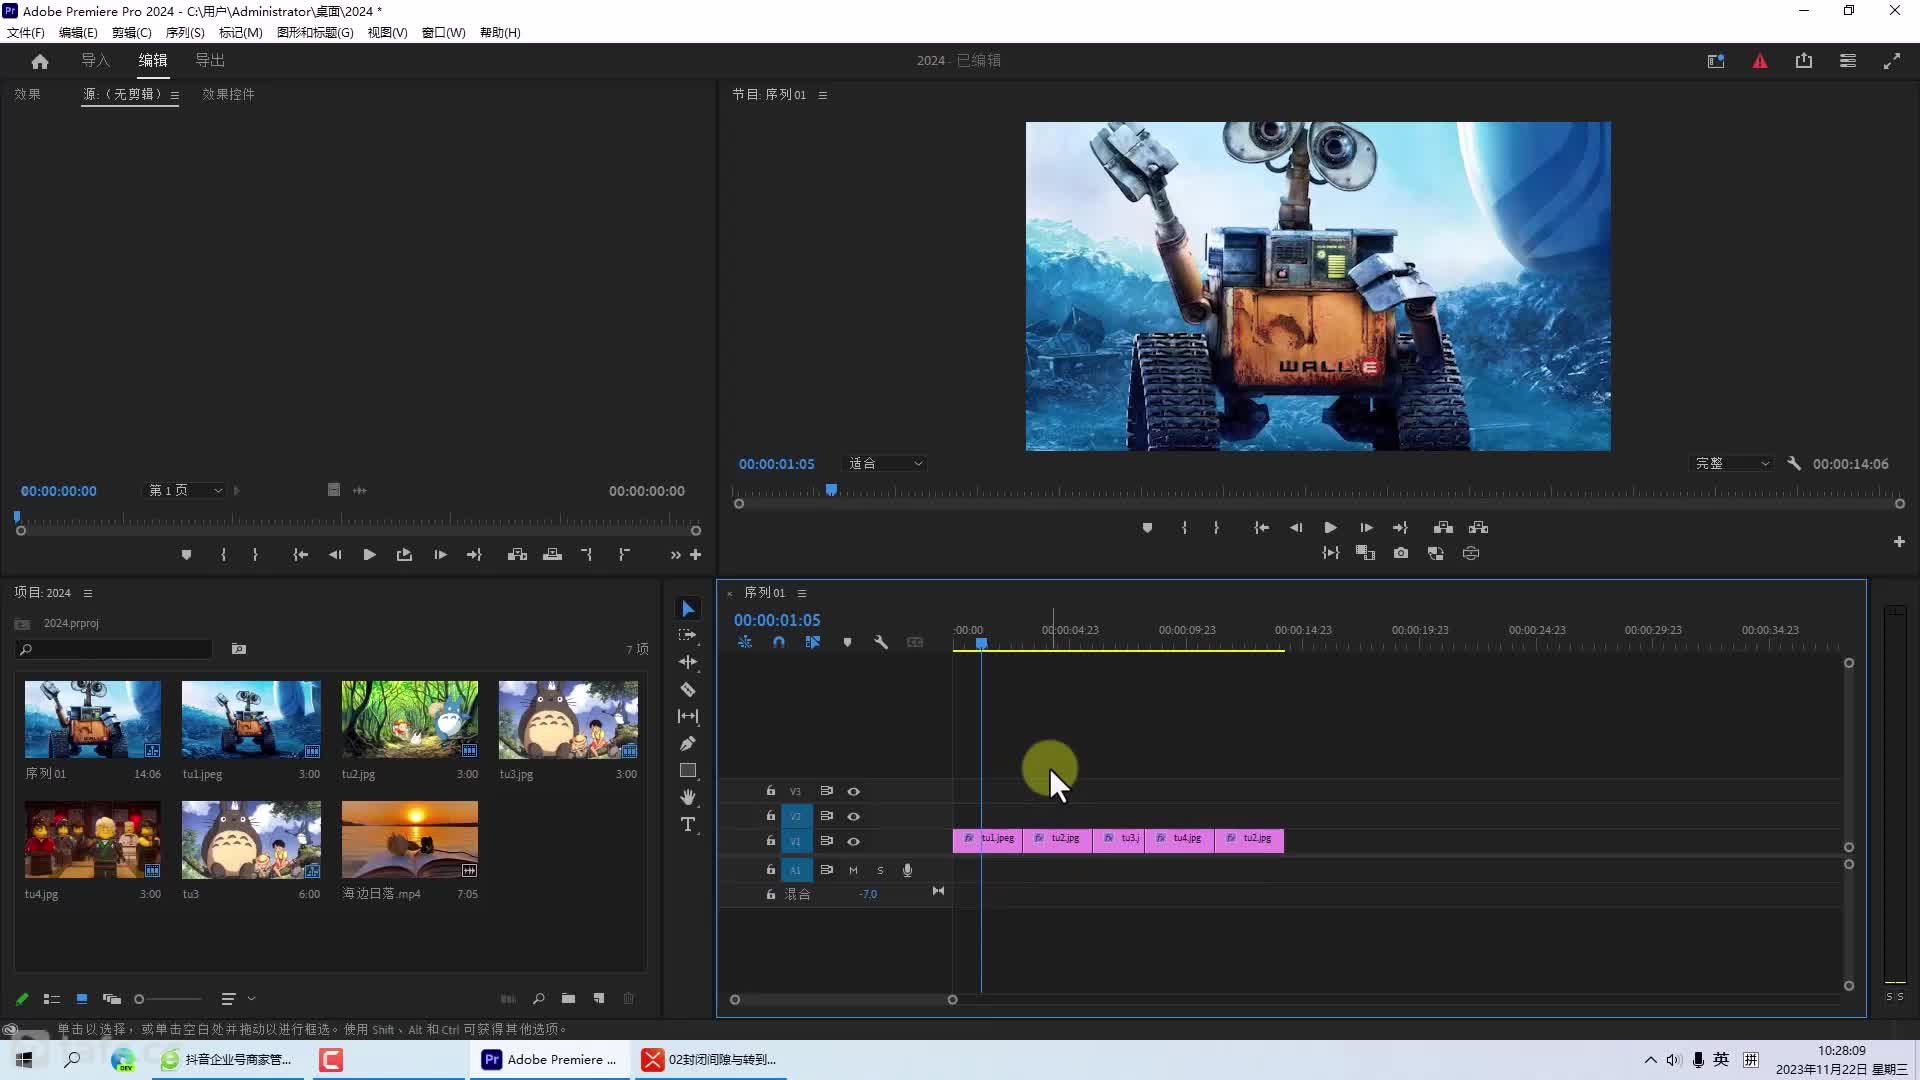Open the 适合 zoom level dropdown
Screen dimensions: 1920x1080
pos(886,463)
